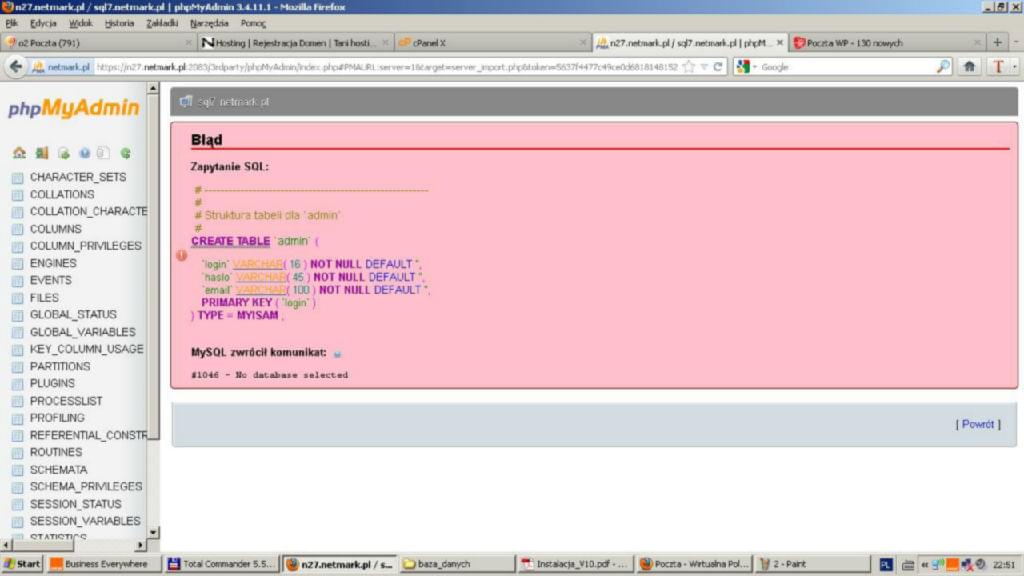Click the phpMyAdmin home icon in sidebar
Viewport: 1024px width, 576px height.
pos(19,153)
